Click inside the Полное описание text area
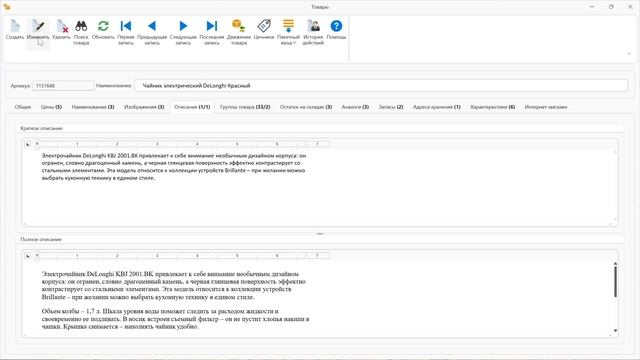 318,298
